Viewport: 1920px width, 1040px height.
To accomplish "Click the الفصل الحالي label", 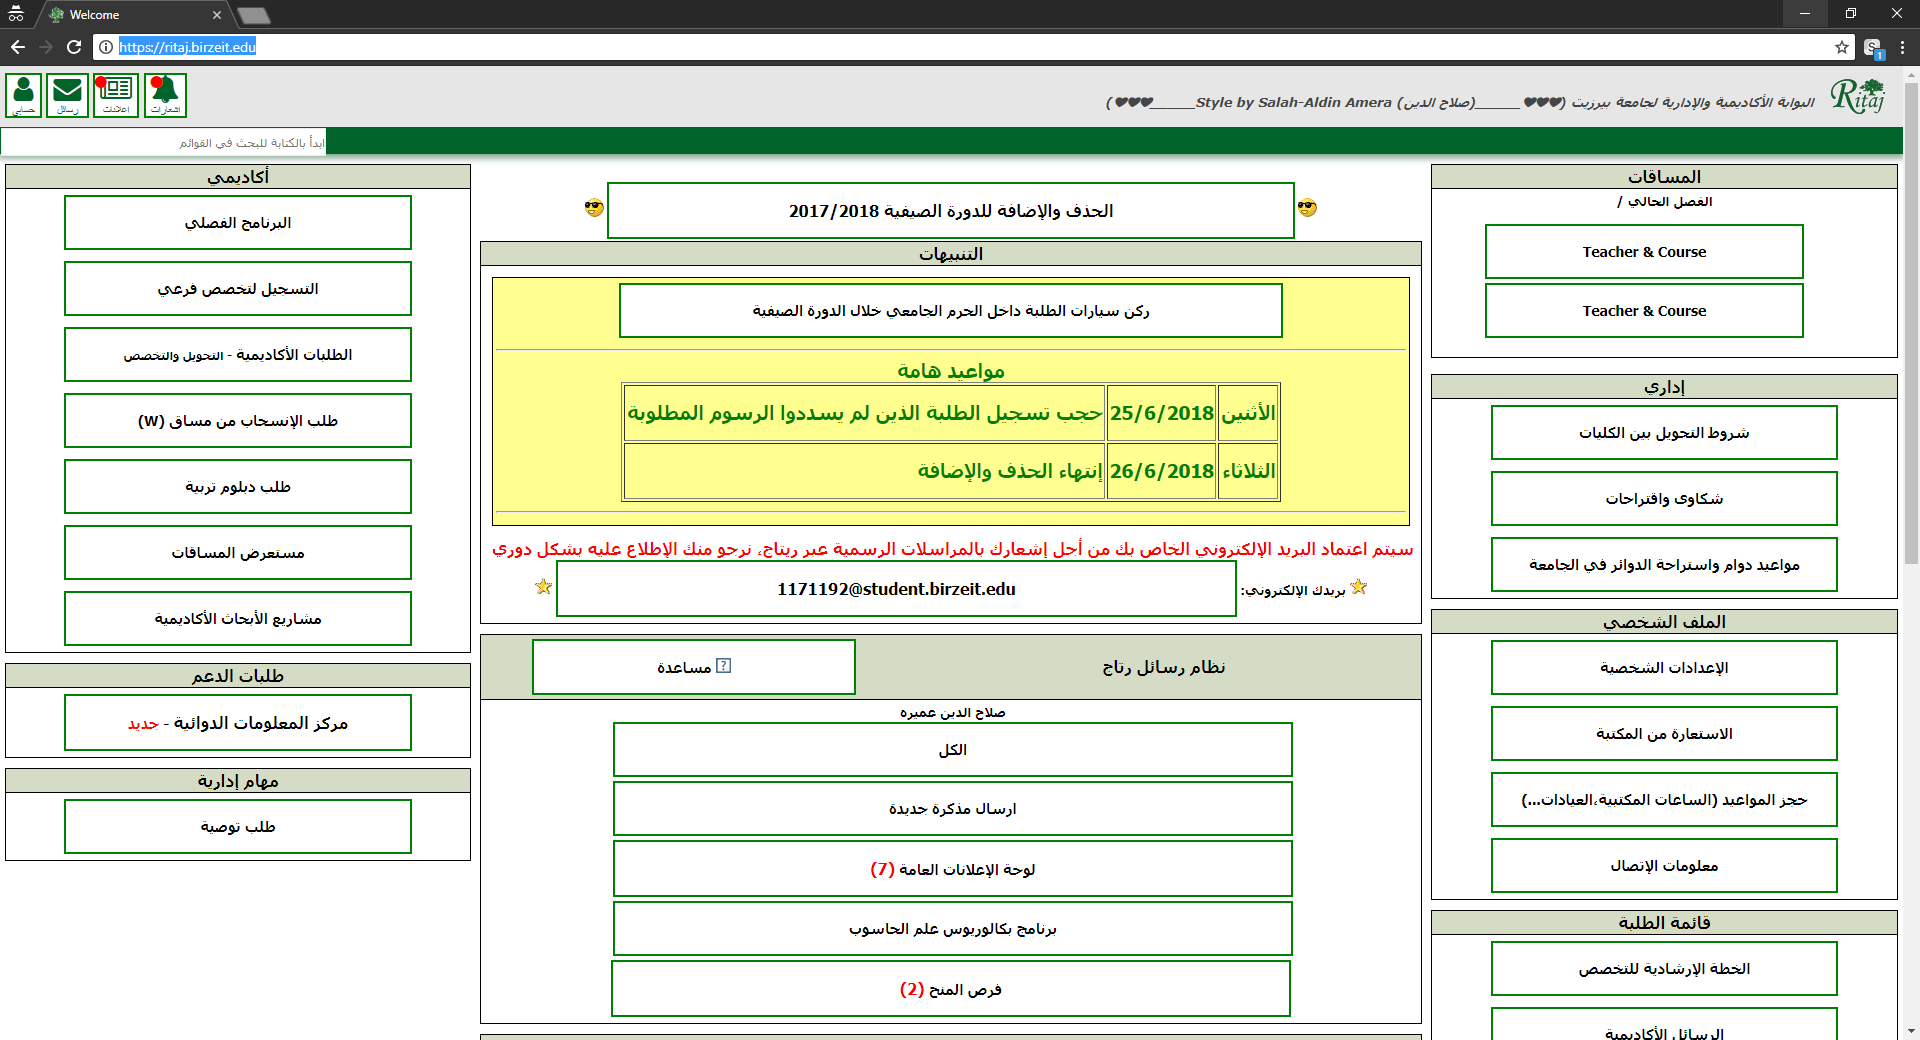I will coord(1665,202).
